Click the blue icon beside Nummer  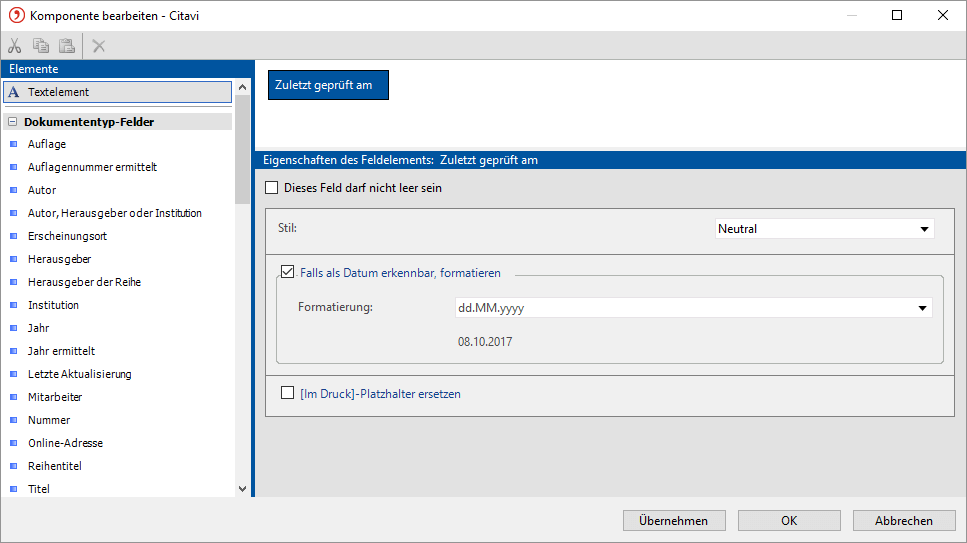[x=14, y=420]
